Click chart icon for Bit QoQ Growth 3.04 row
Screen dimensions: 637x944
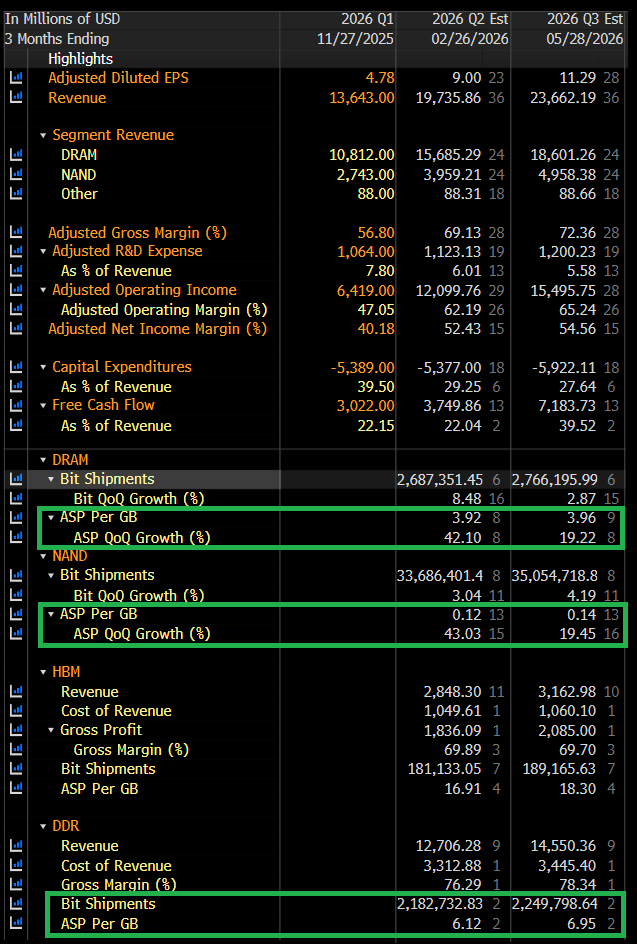[x=16, y=594]
